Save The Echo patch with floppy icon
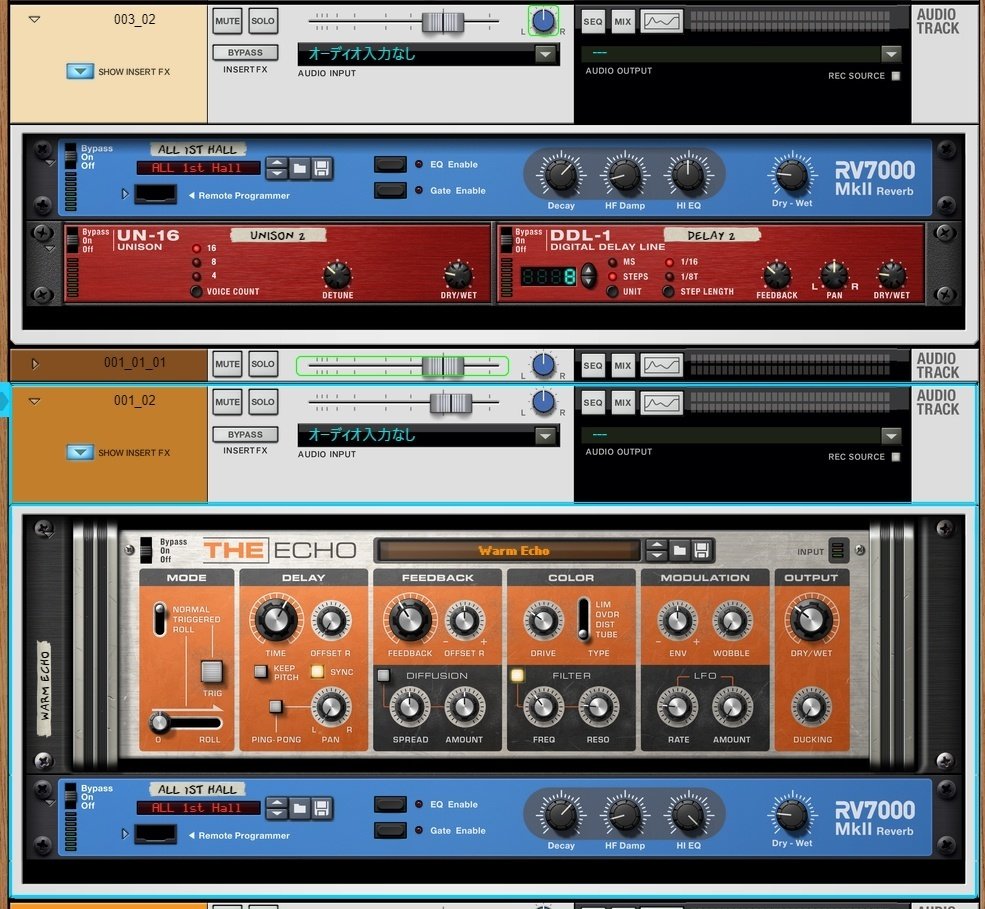985x909 pixels. (702, 550)
